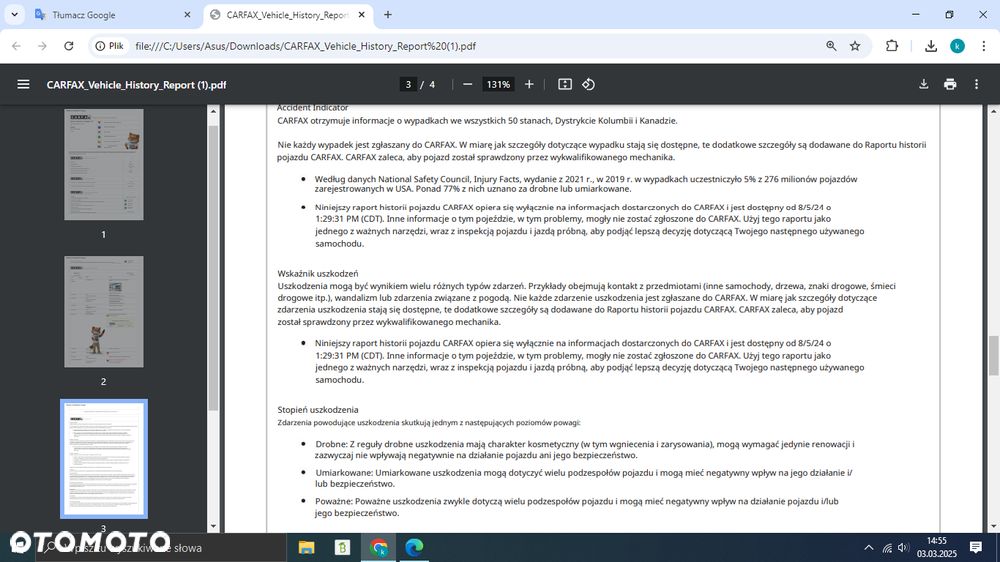Switch to the Tłumacz Google tab
The width and height of the screenshot is (1000, 562).
click(x=112, y=15)
